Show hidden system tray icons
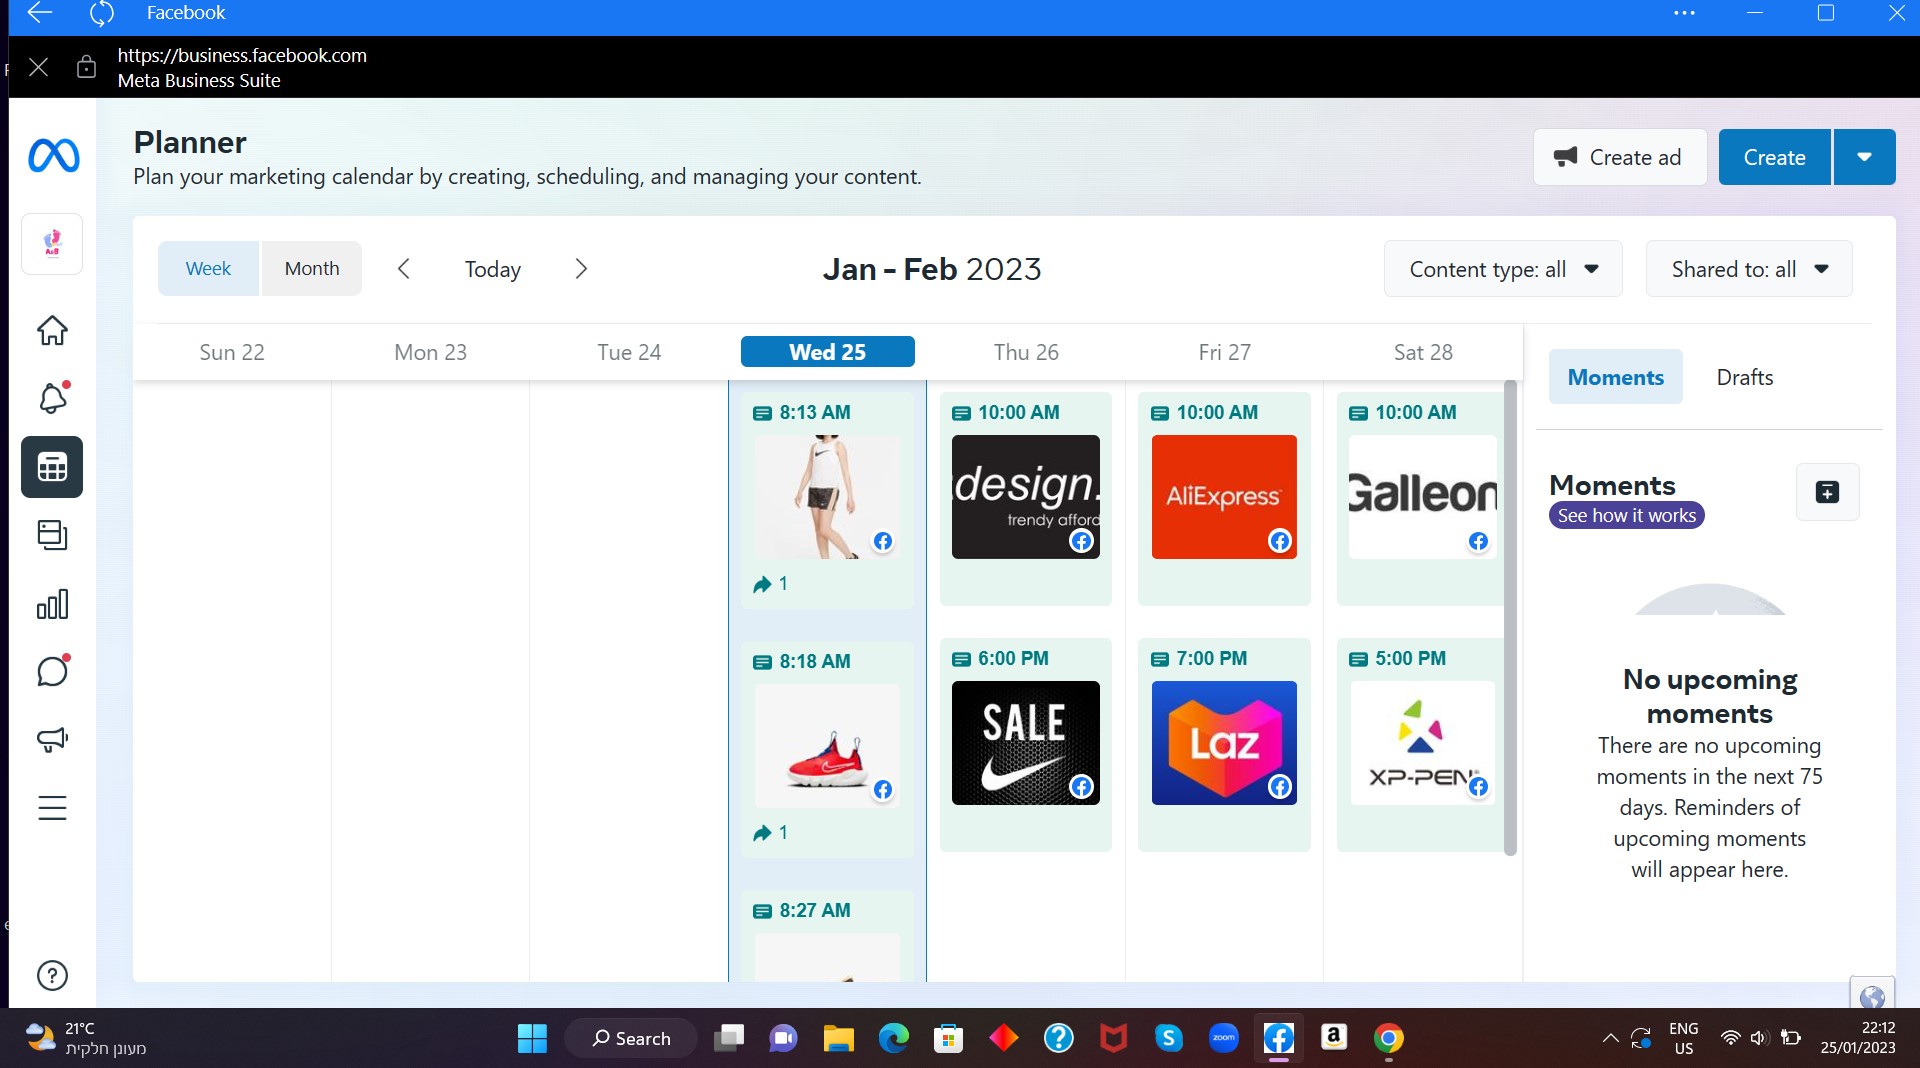The height and width of the screenshot is (1068, 1920). tap(1610, 1039)
